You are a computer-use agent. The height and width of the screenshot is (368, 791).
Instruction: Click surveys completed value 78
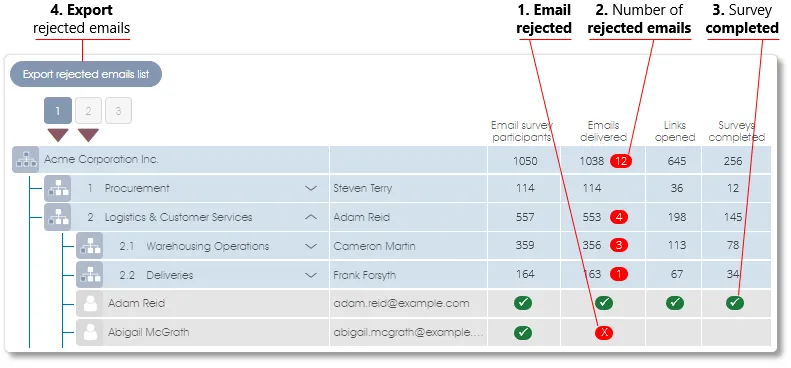point(732,245)
